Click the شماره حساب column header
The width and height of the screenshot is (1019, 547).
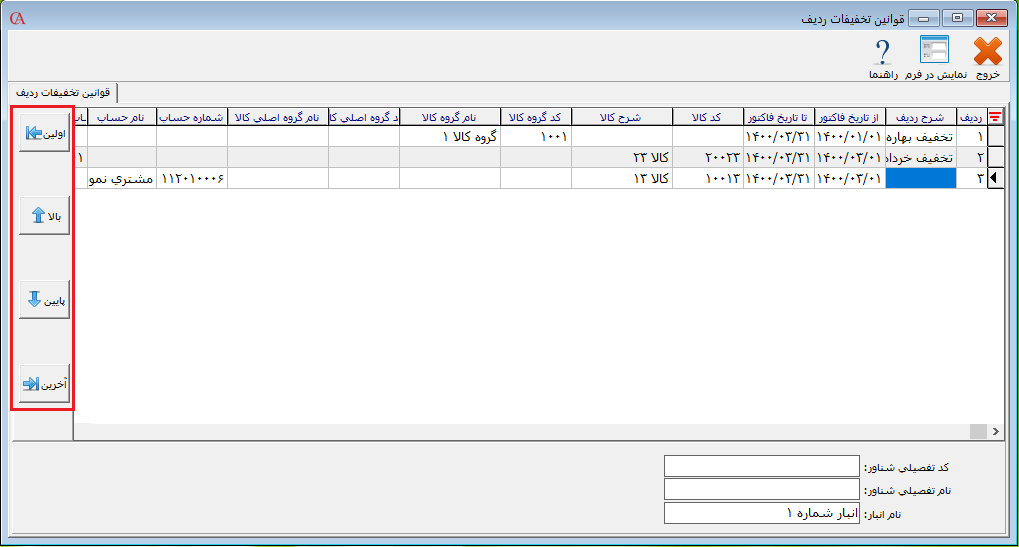coord(191,116)
